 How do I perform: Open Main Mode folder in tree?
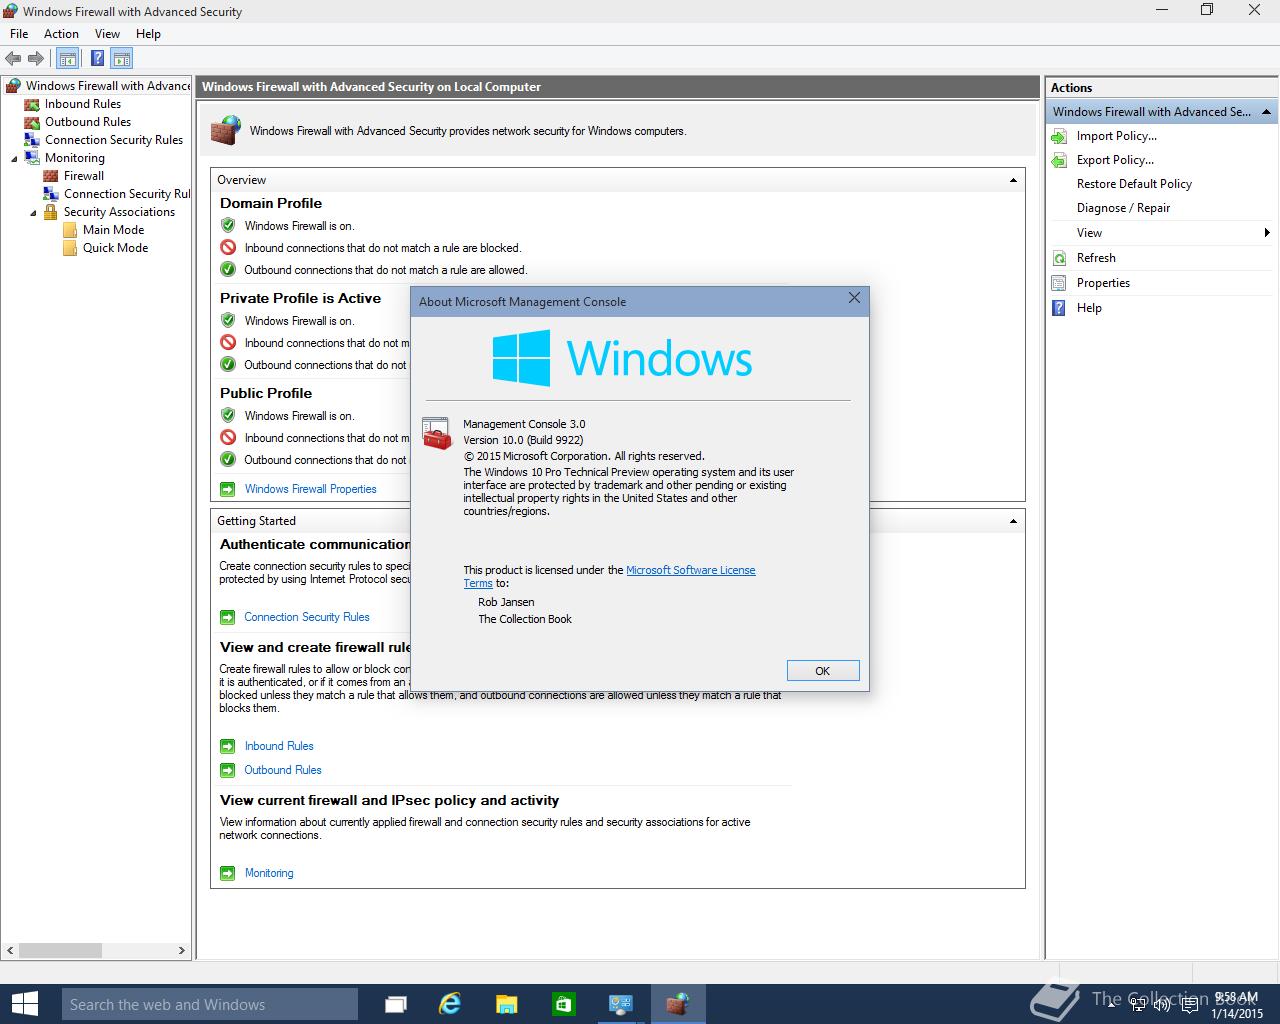tap(113, 230)
